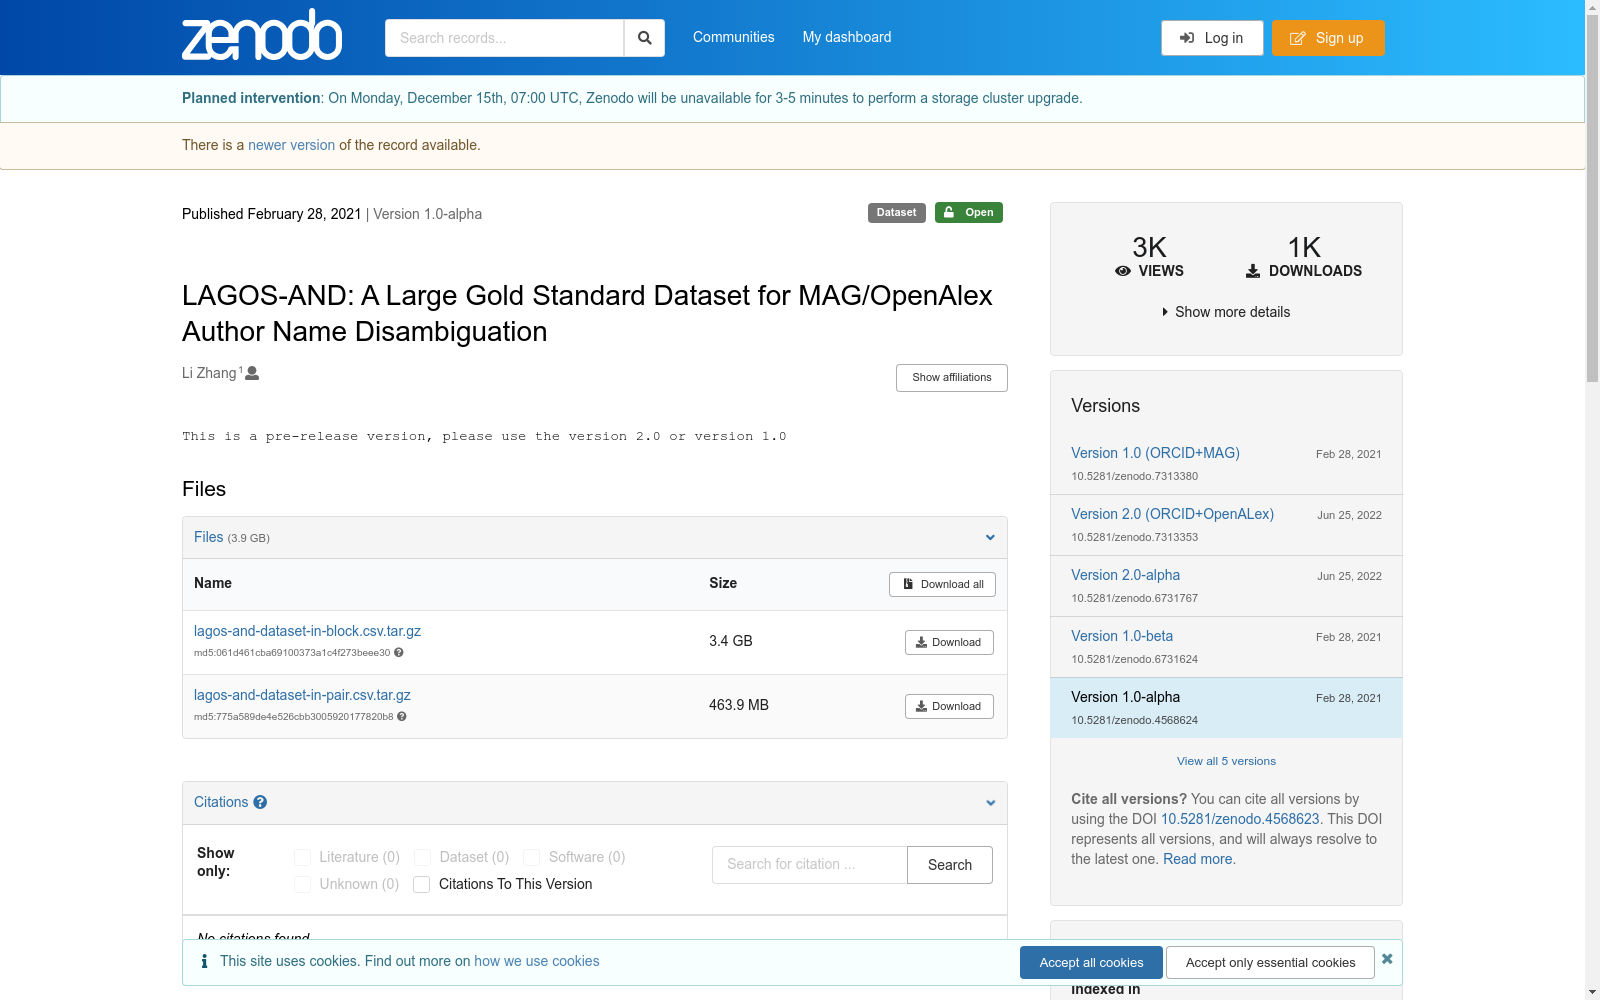The height and width of the screenshot is (1000, 1600).
Task: Click the 3.4 GB size cell
Action: [x=731, y=641]
